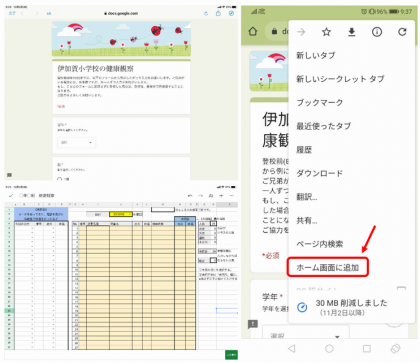Open page info circle icon
The image size is (420, 363).
point(377,32)
